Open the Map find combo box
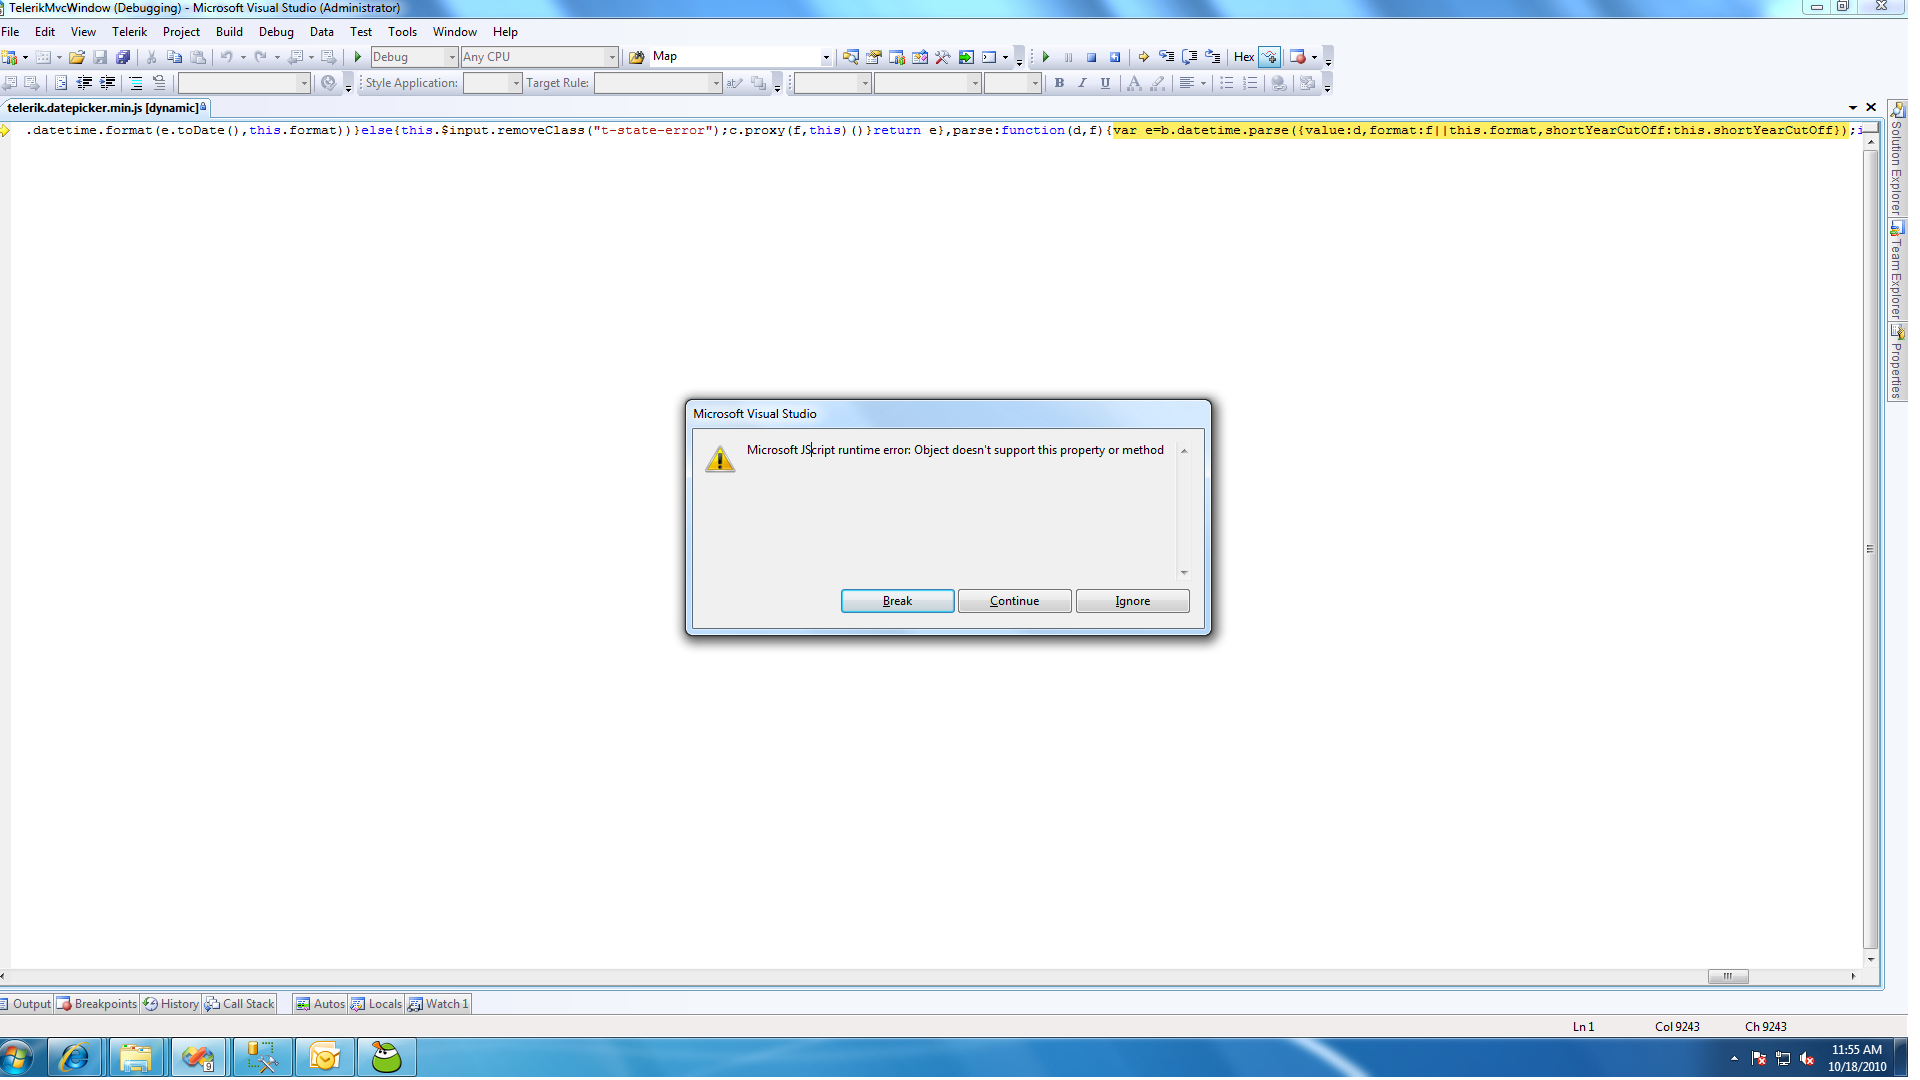The width and height of the screenshot is (1920, 1080). click(826, 57)
